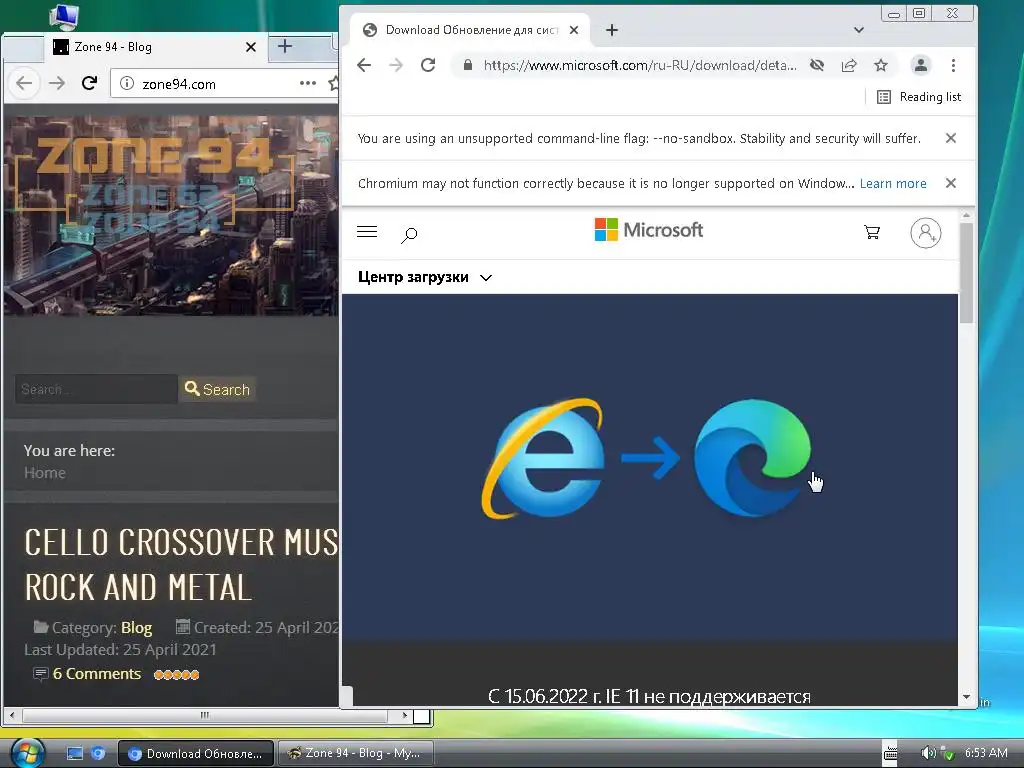Select the Download Обновление Chromium tab
1024x768 pixels.
[470, 30]
